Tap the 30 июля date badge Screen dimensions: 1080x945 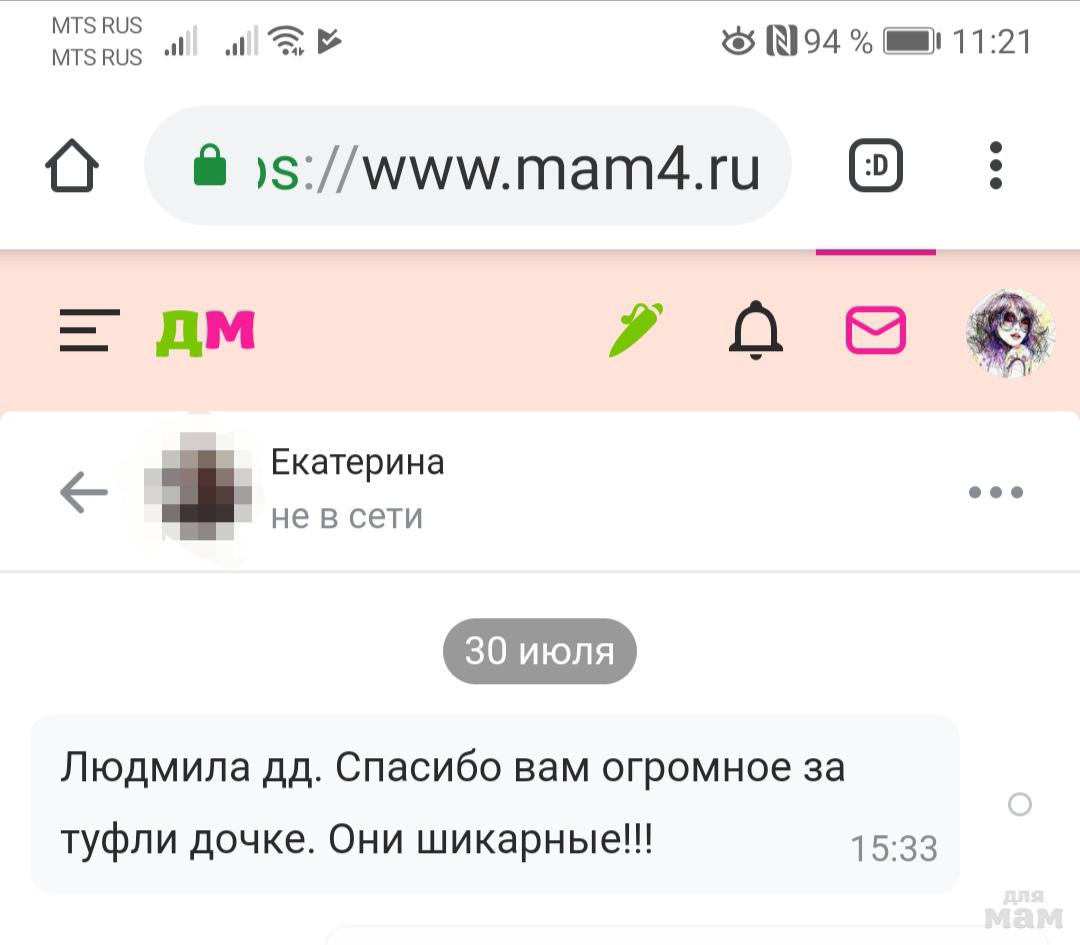(539, 651)
